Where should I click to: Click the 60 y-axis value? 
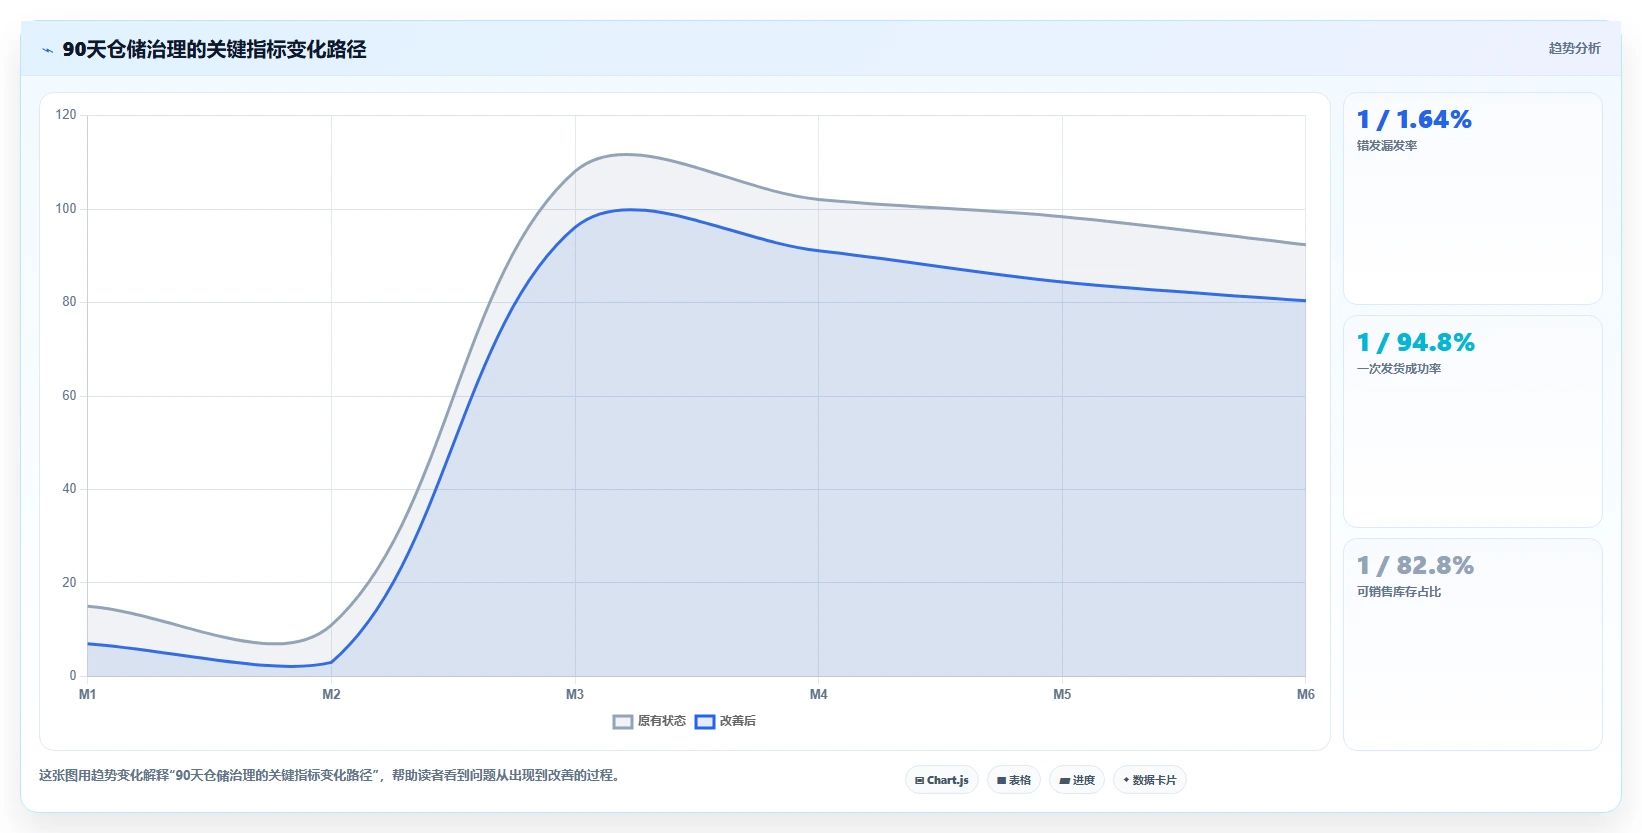(69, 396)
